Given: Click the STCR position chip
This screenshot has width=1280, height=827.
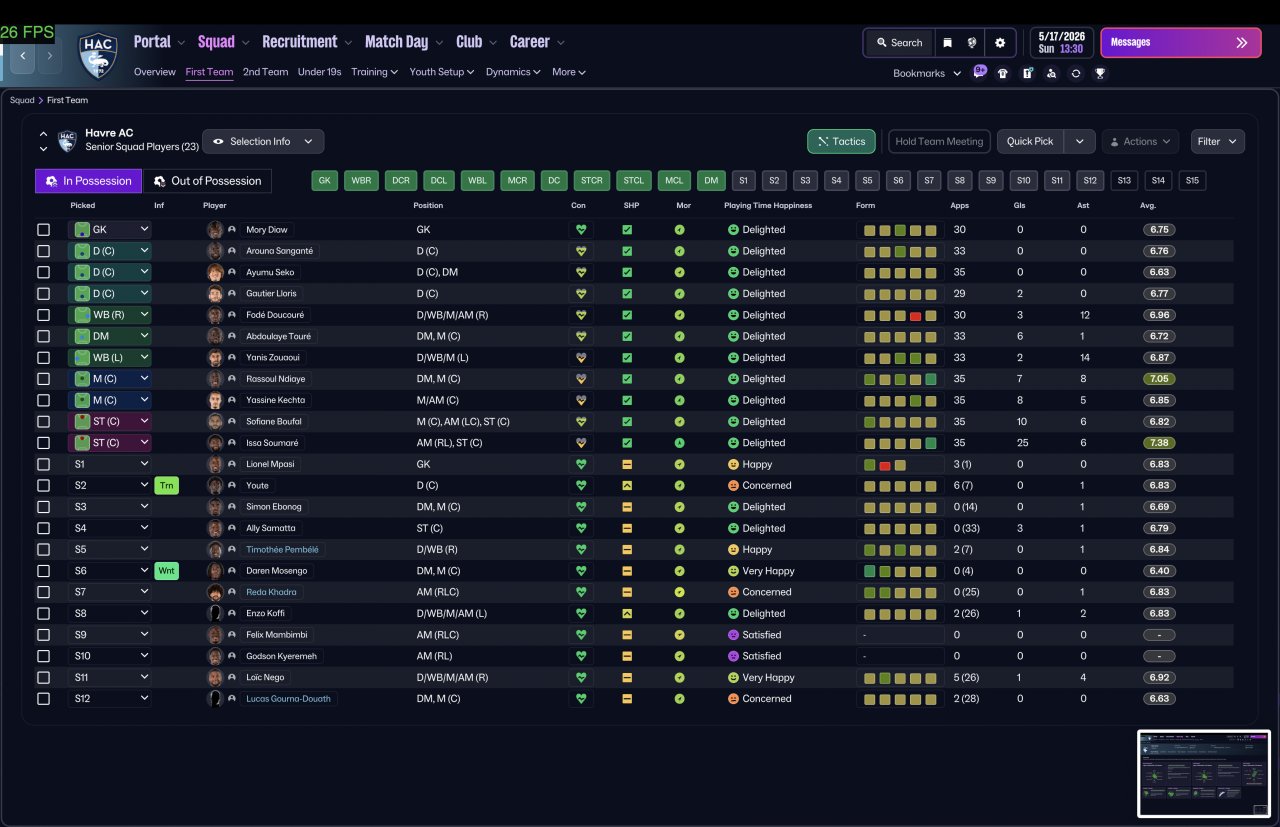Looking at the screenshot, I should coord(591,181).
